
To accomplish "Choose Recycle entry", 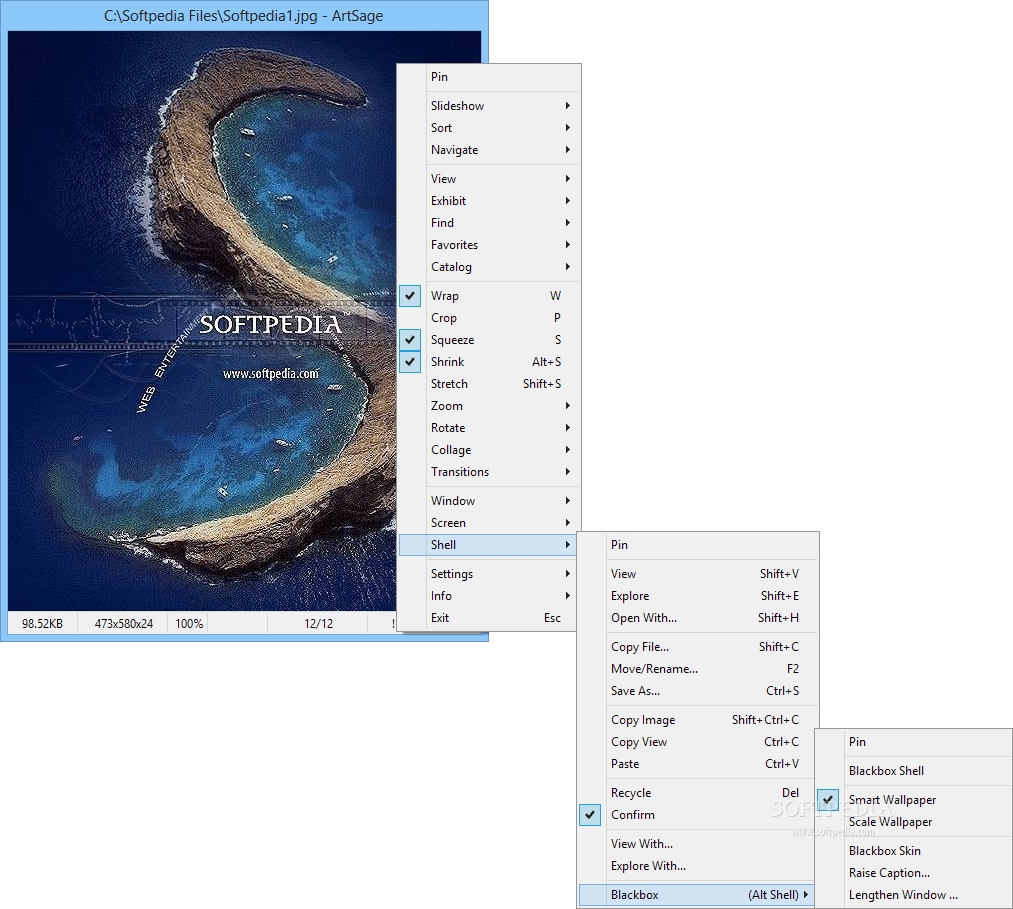I will (x=698, y=793).
